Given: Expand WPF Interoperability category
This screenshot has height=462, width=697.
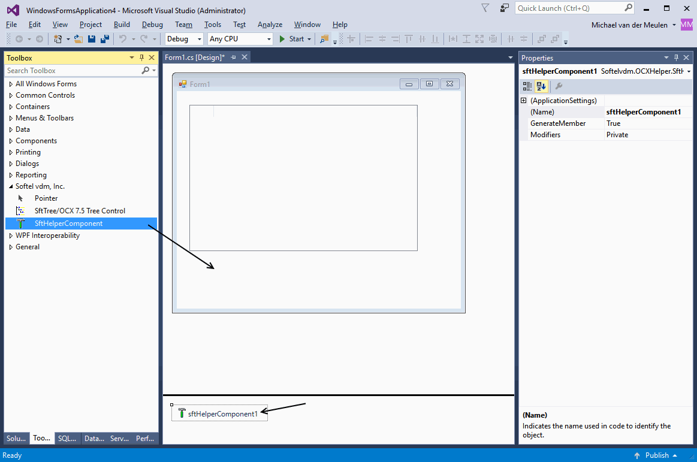Looking at the screenshot, I should tap(11, 236).
